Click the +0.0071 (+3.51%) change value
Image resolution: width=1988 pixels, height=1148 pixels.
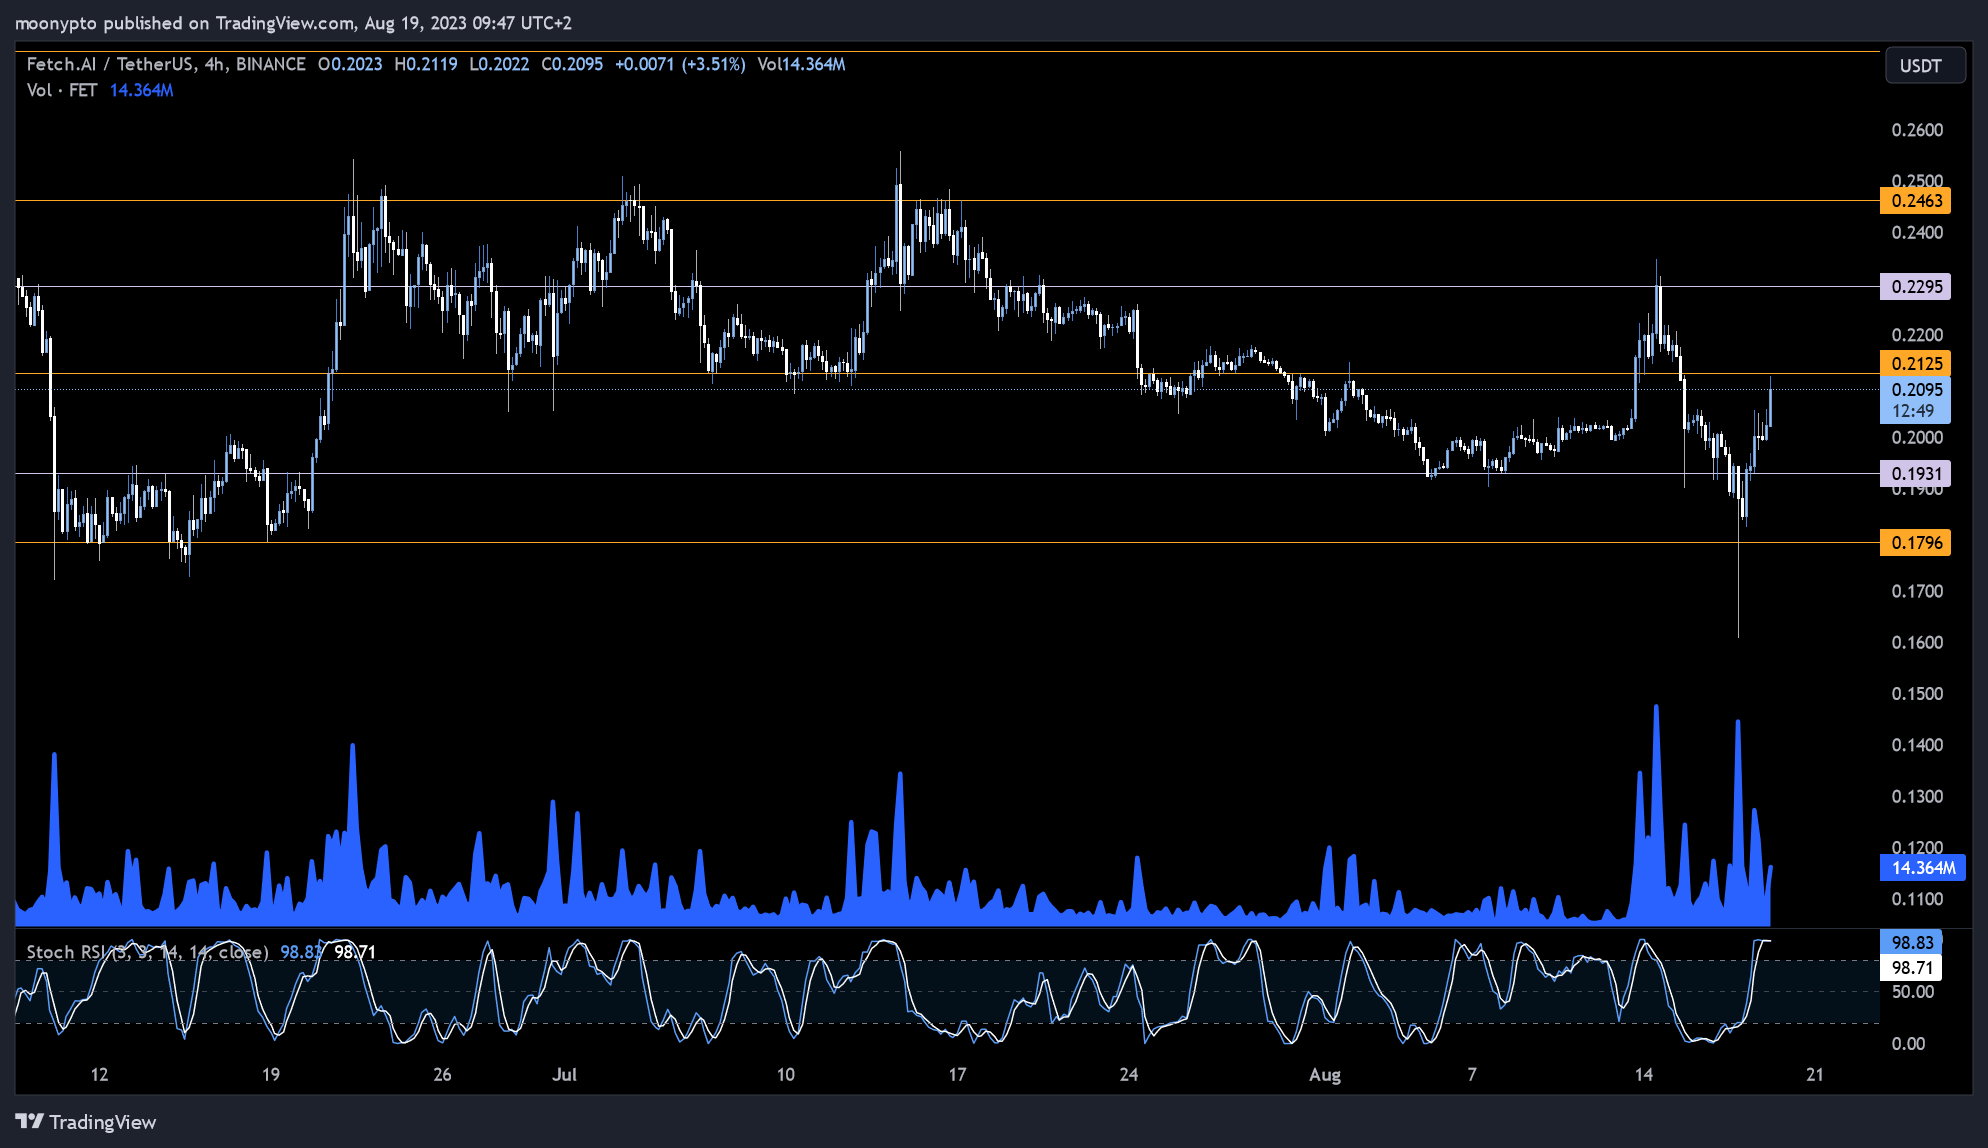pos(680,64)
